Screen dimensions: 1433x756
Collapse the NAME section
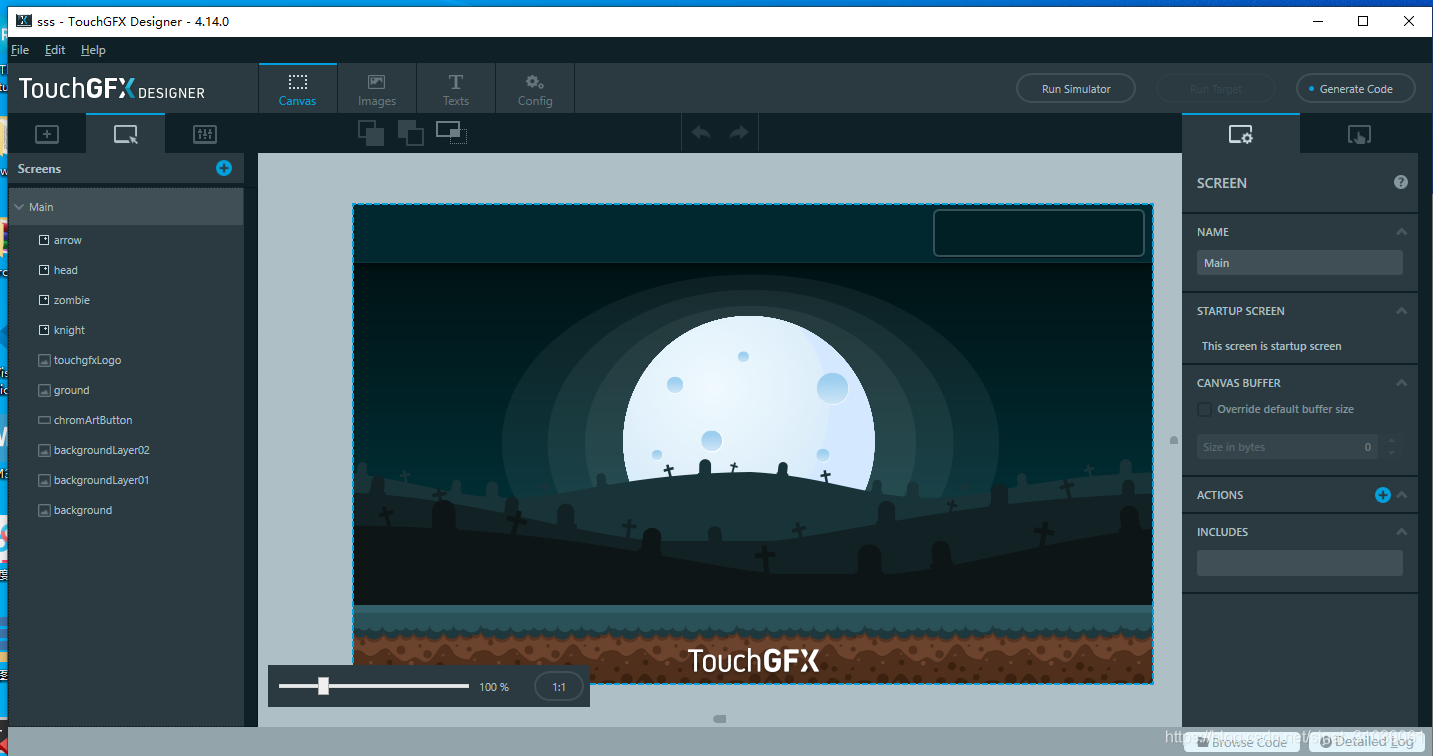pyautogui.click(x=1401, y=232)
